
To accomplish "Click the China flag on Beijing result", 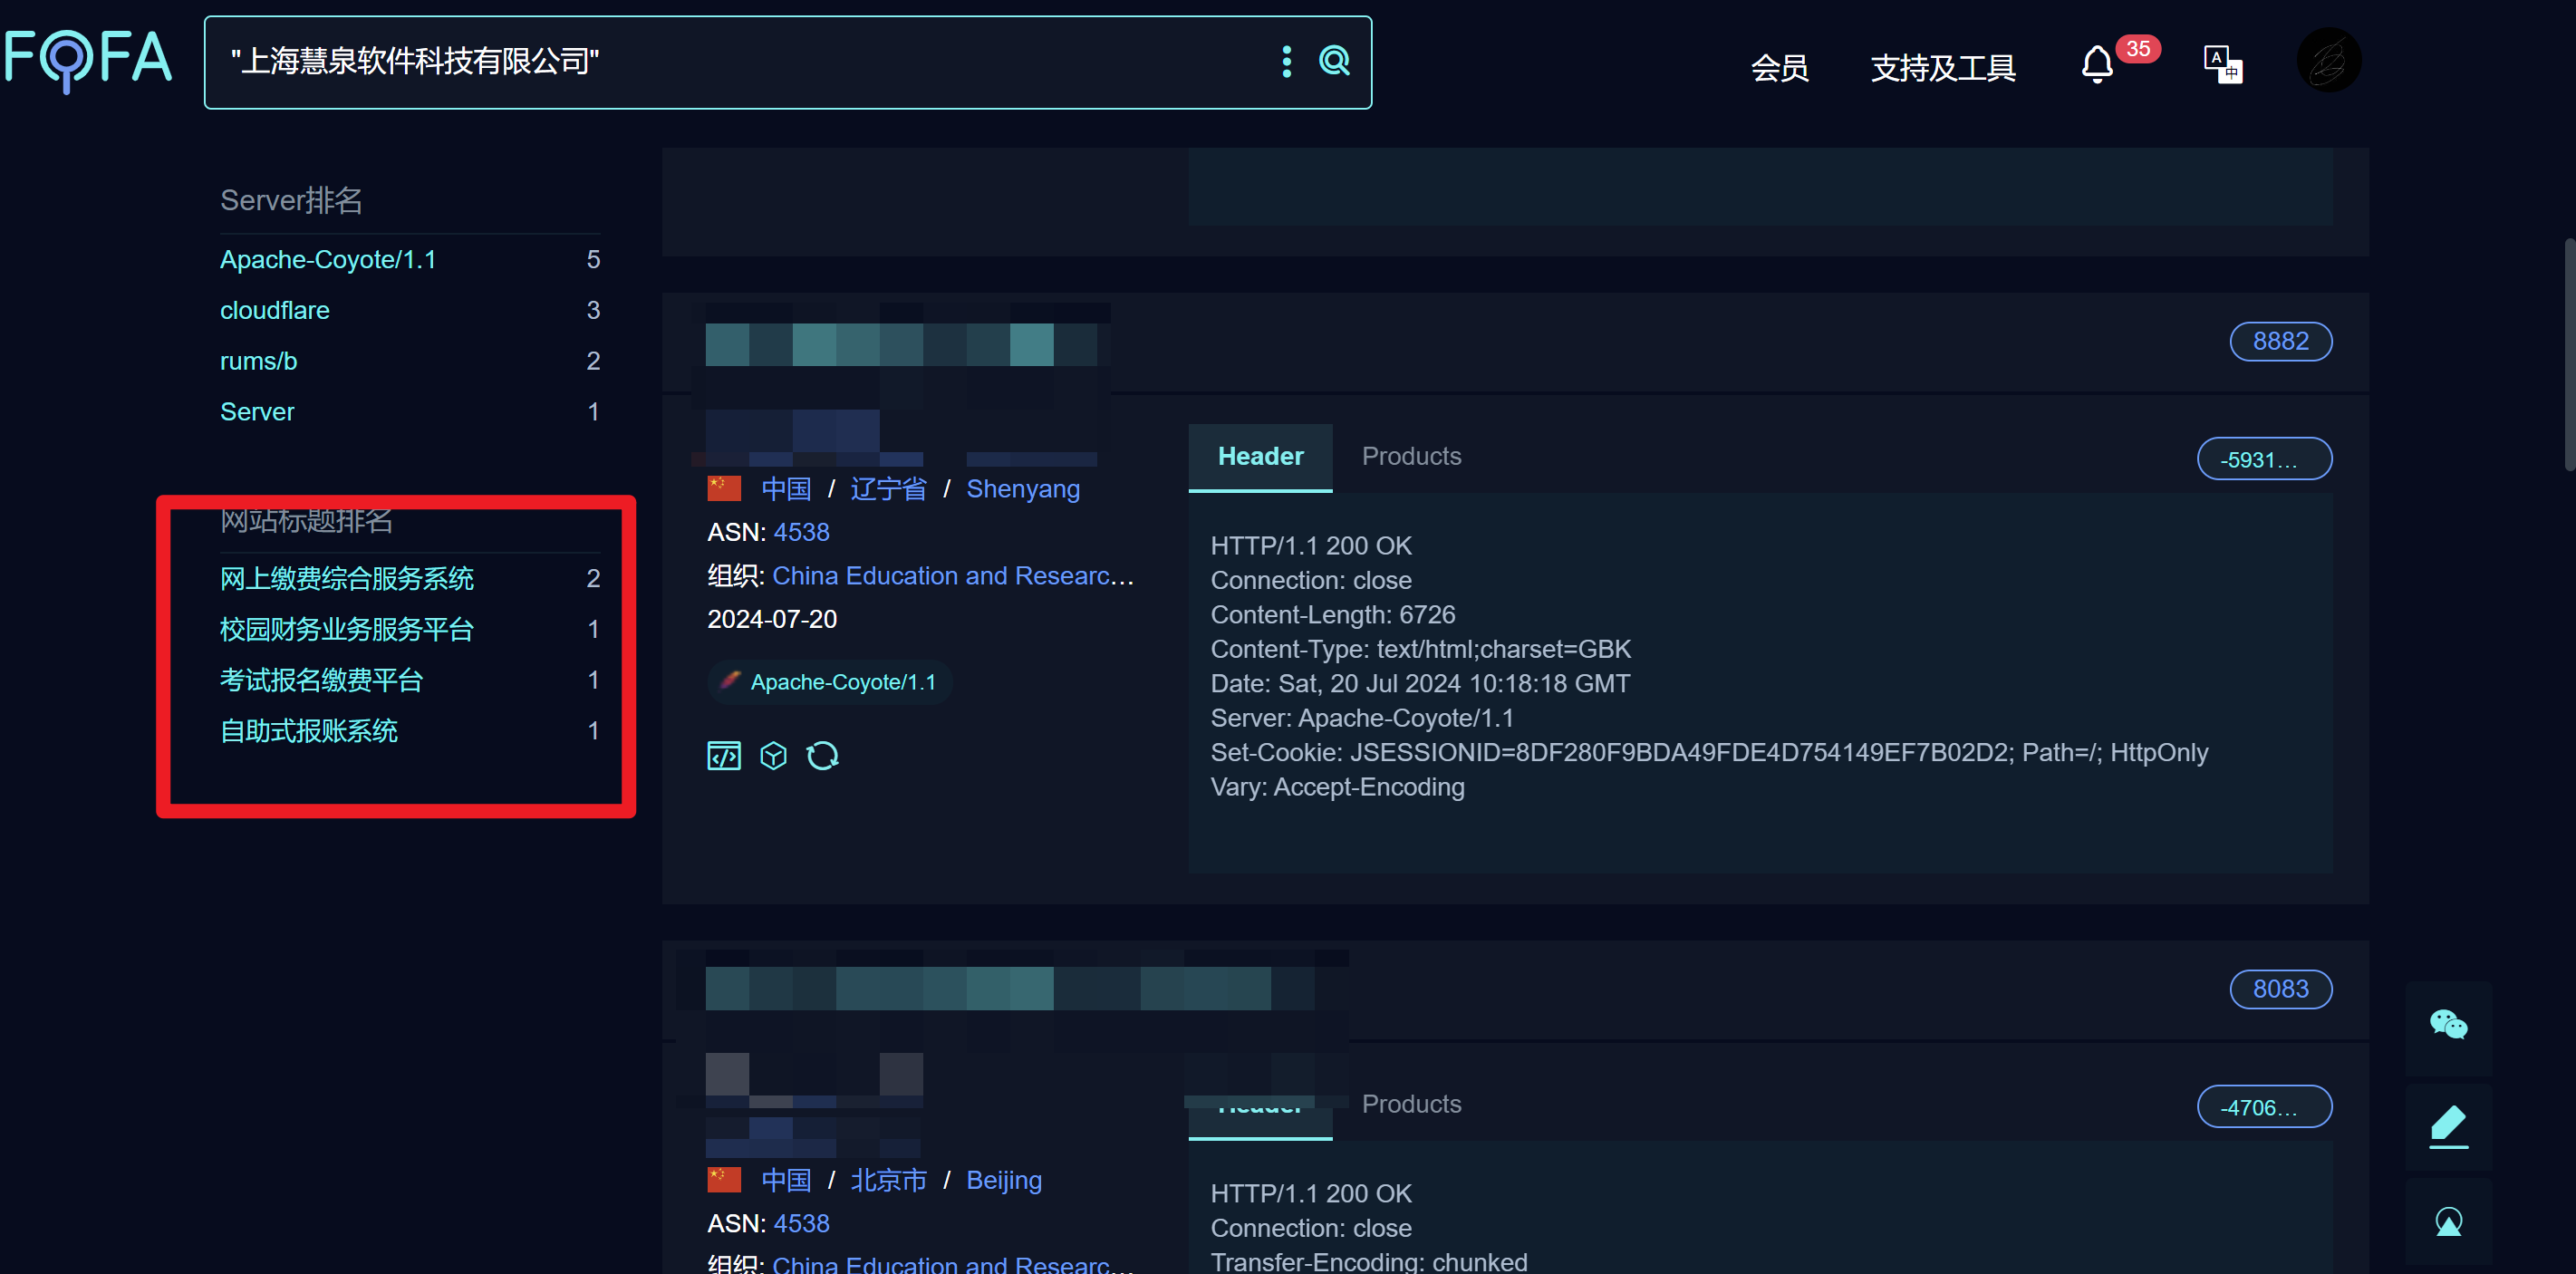I will coord(723,1179).
